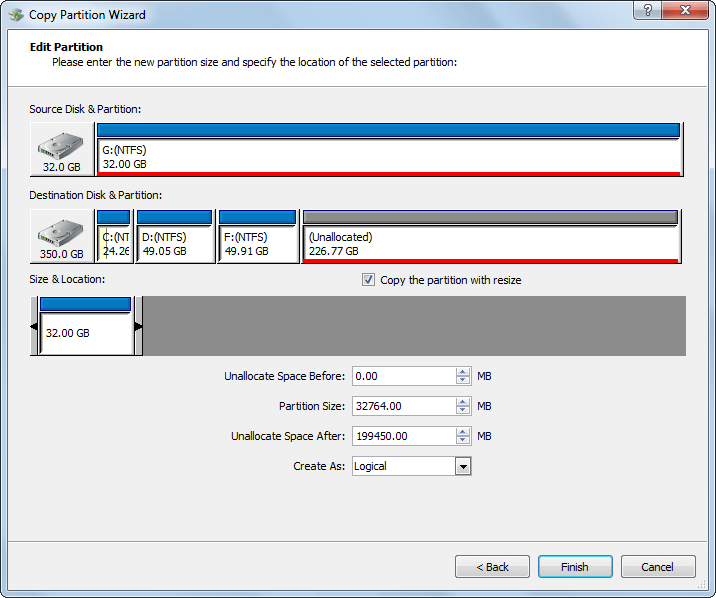Increase Partition Size with up arrow
Screen dimensions: 716x598
(463, 402)
